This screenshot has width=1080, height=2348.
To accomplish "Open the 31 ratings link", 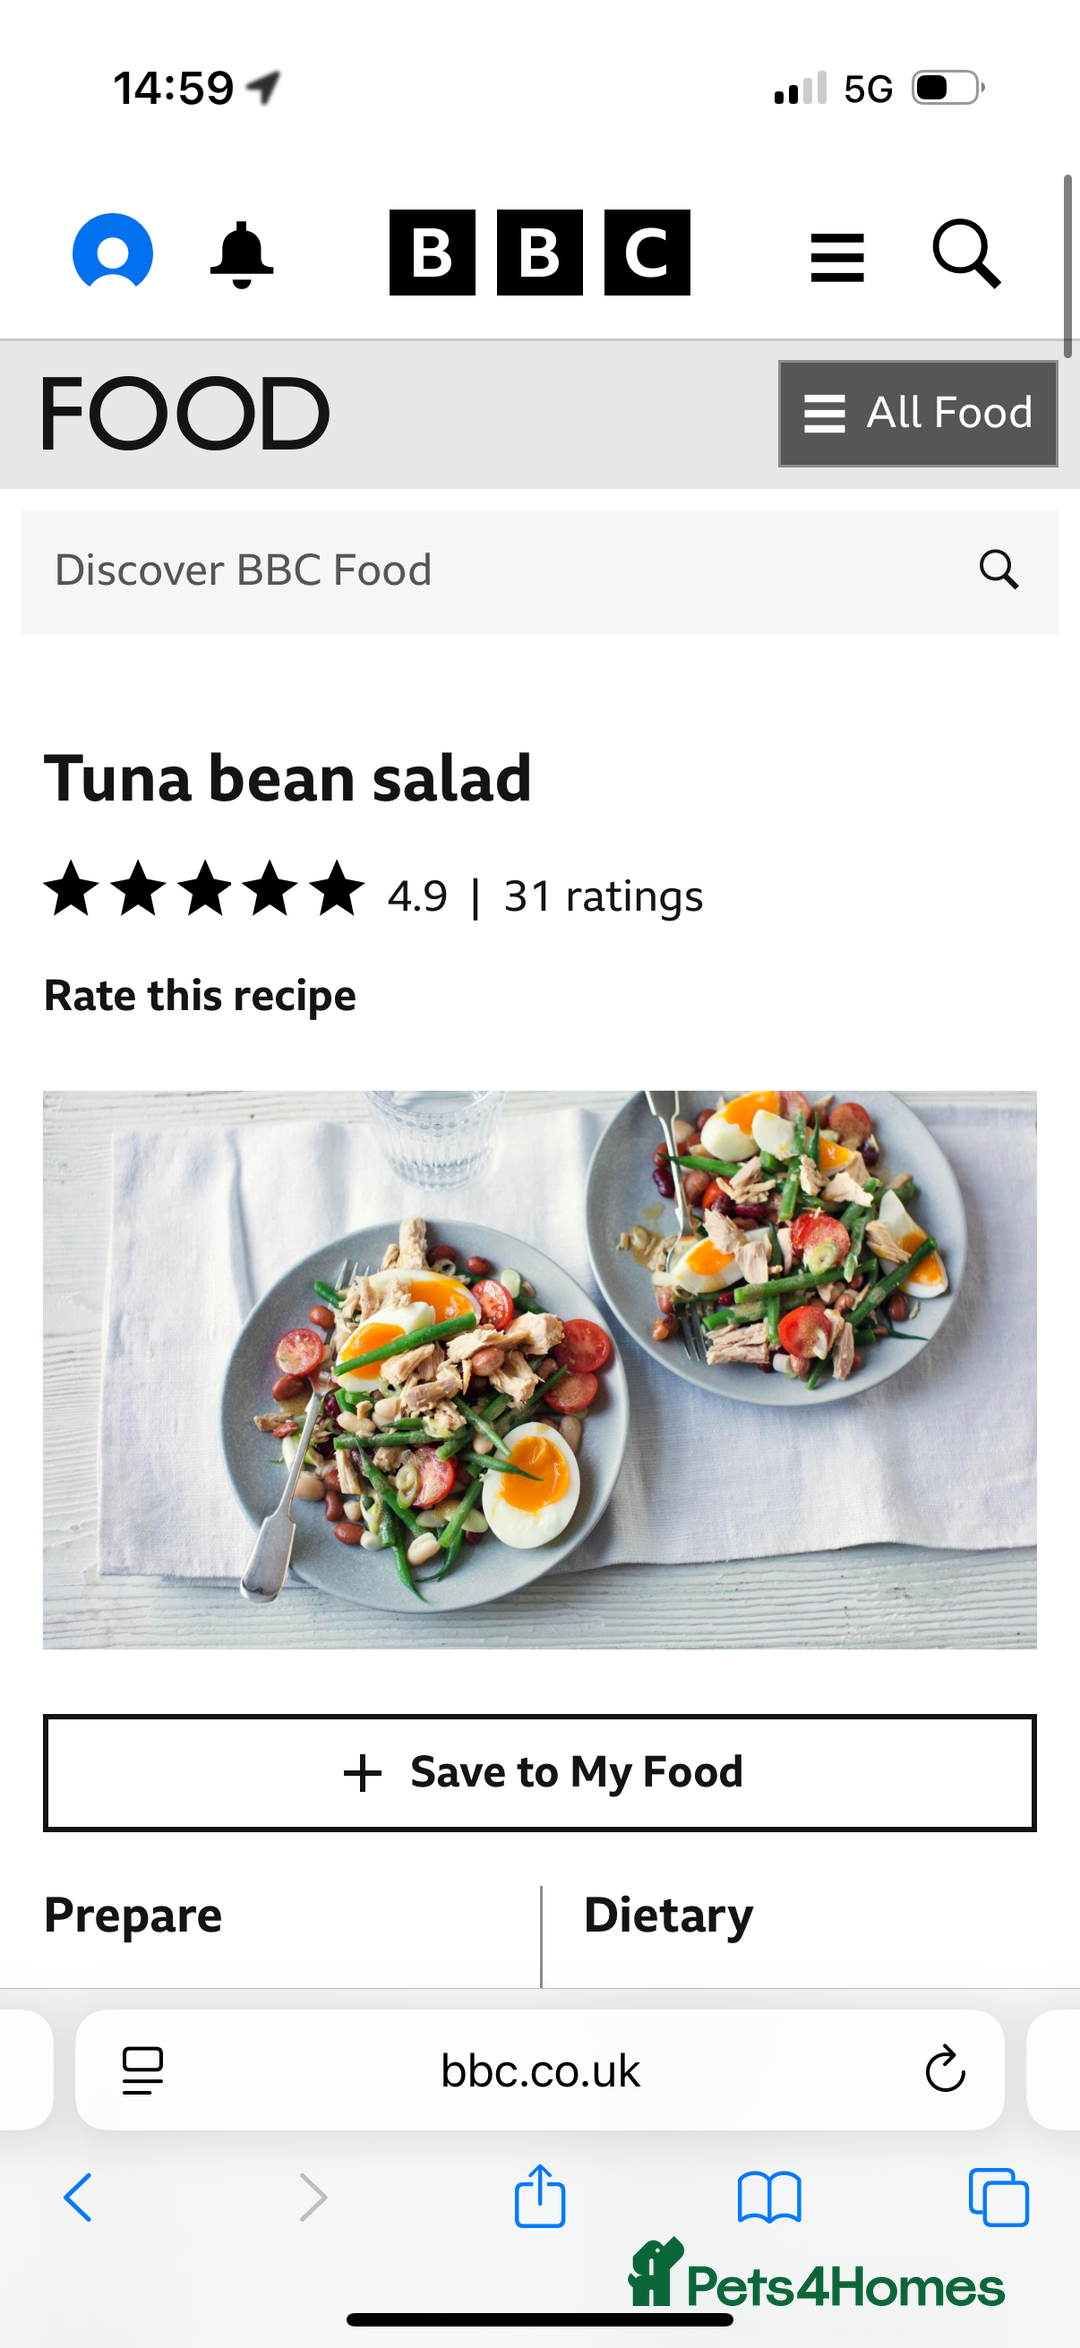I will pyautogui.click(x=603, y=897).
